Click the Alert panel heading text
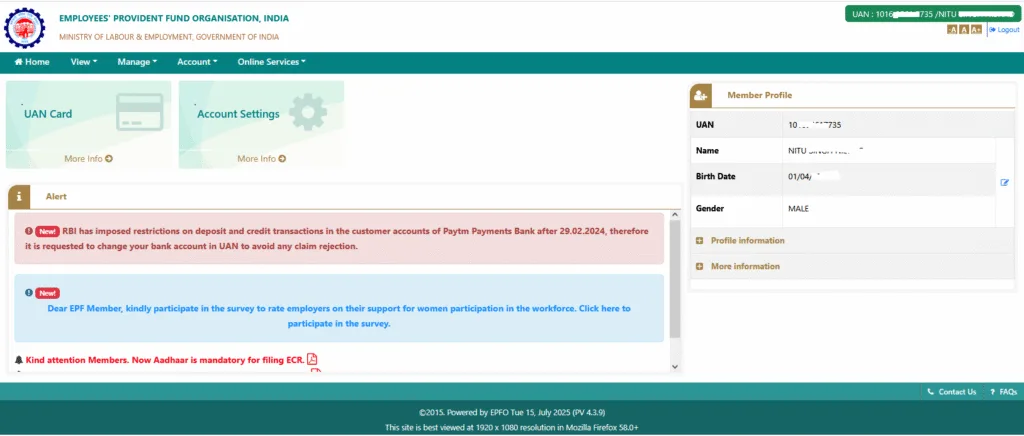 coord(56,196)
